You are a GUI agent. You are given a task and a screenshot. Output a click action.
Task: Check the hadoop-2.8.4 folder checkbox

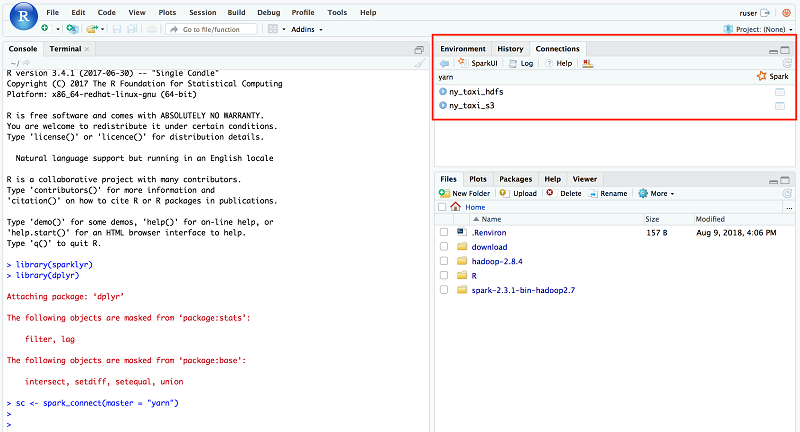[x=444, y=261]
